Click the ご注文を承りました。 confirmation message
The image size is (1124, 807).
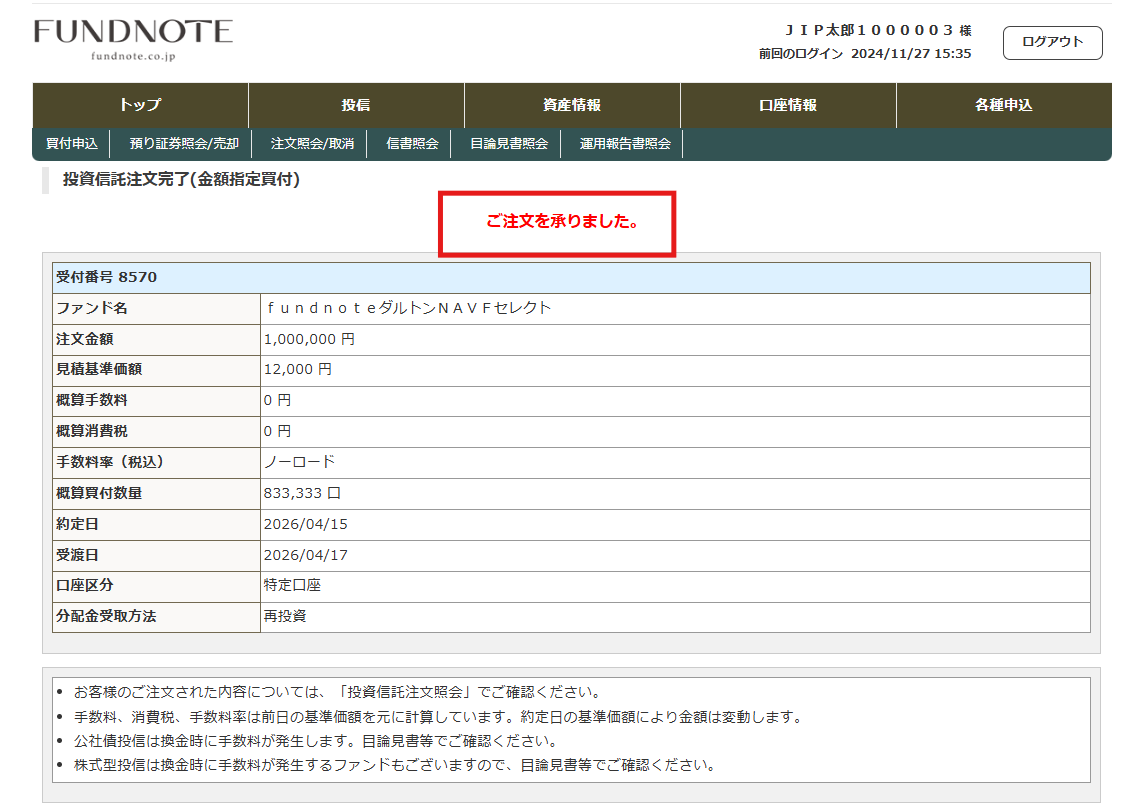tap(562, 222)
